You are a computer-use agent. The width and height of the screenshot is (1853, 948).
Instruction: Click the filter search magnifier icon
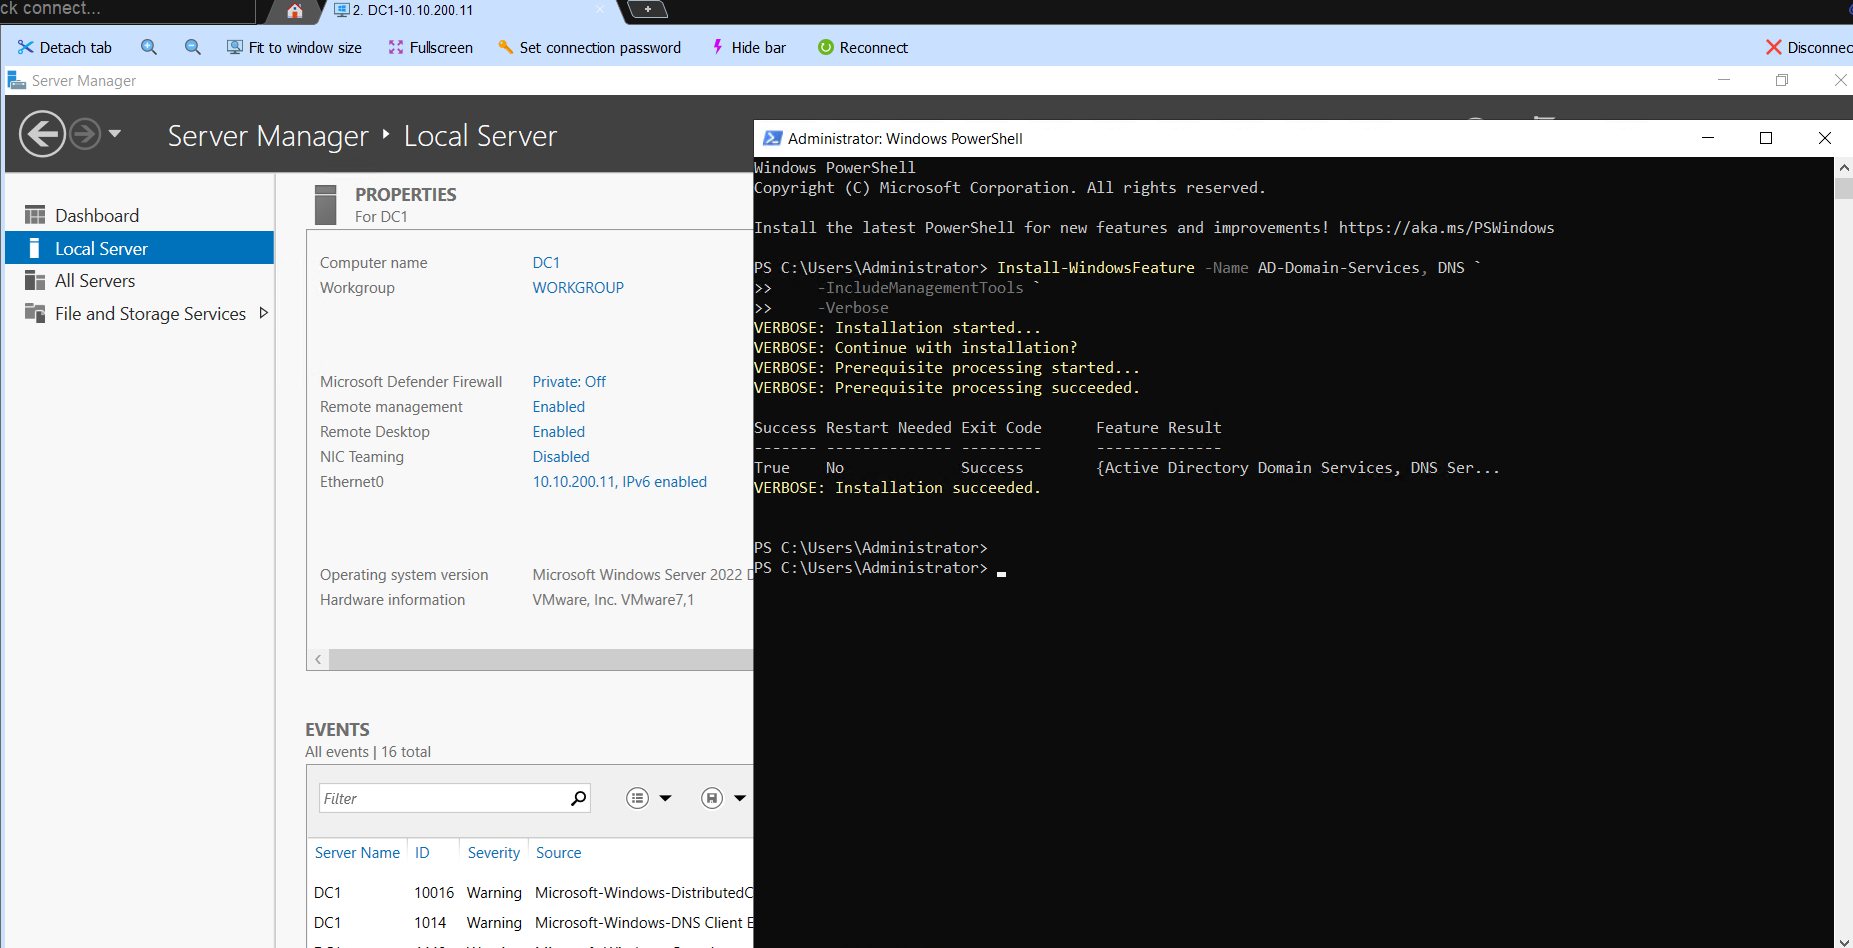578,798
